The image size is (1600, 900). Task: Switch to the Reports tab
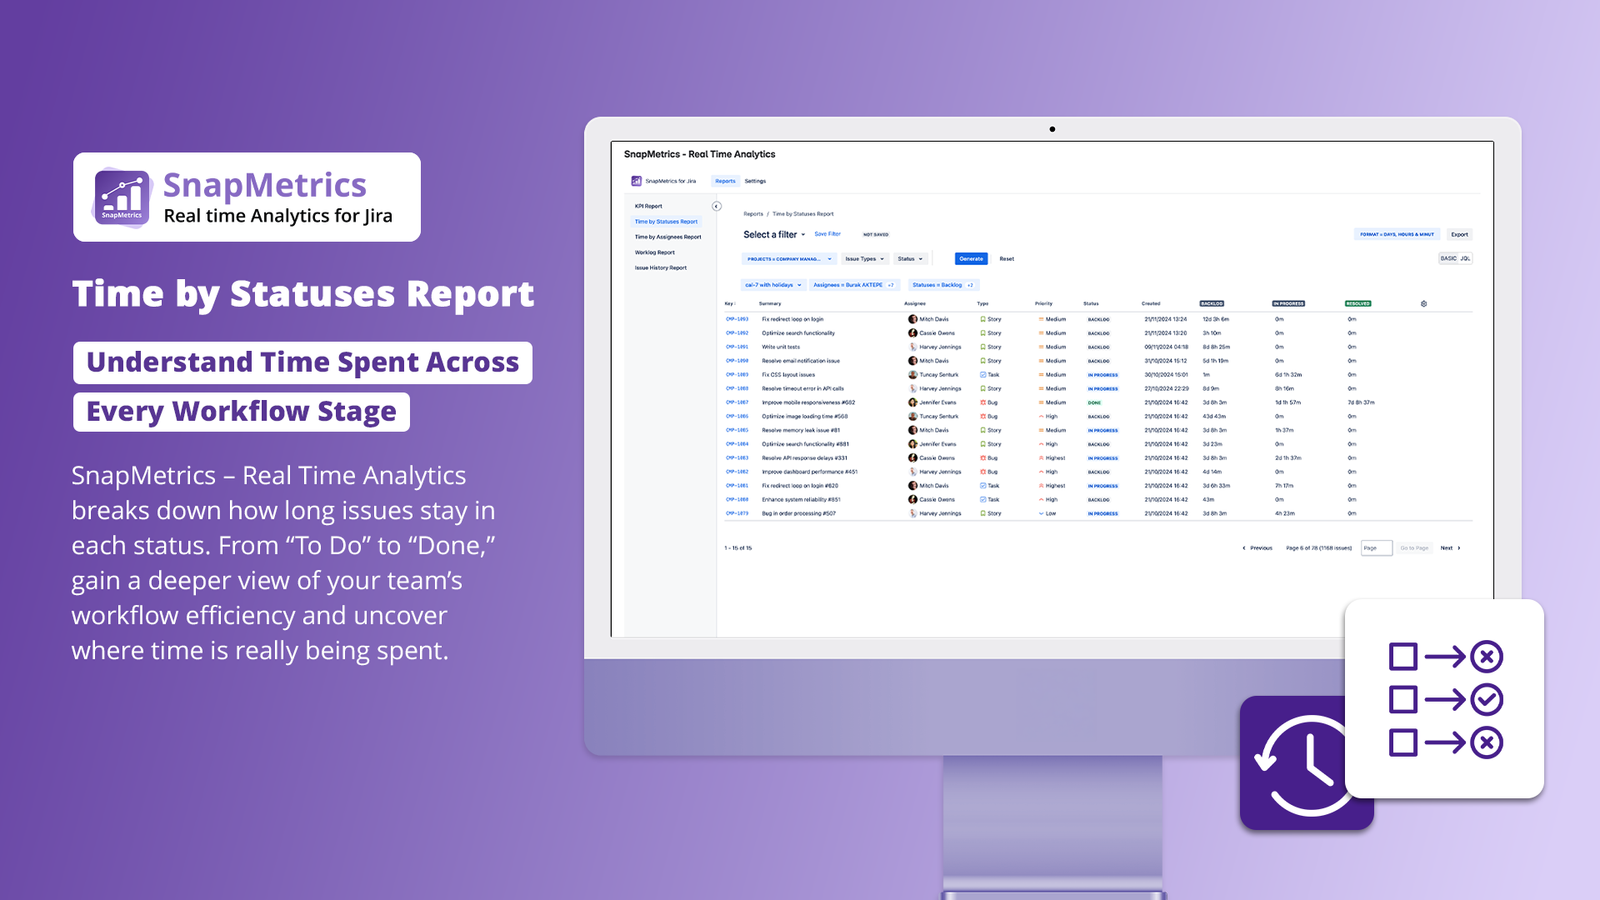725,181
